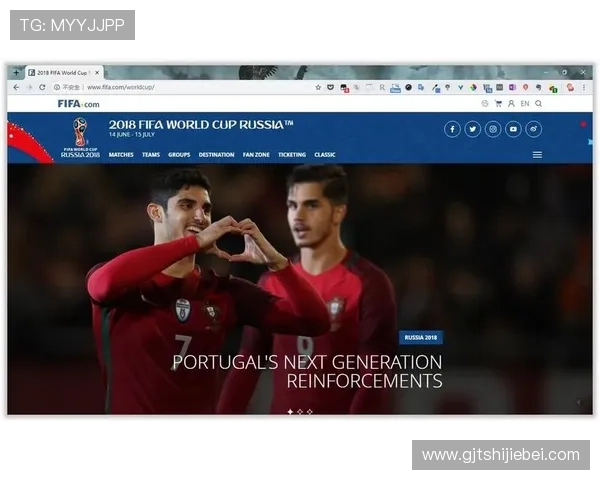Open Chrome's three-dot menu
The height and width of the screenshot is (480, 600).
point(585,87)
